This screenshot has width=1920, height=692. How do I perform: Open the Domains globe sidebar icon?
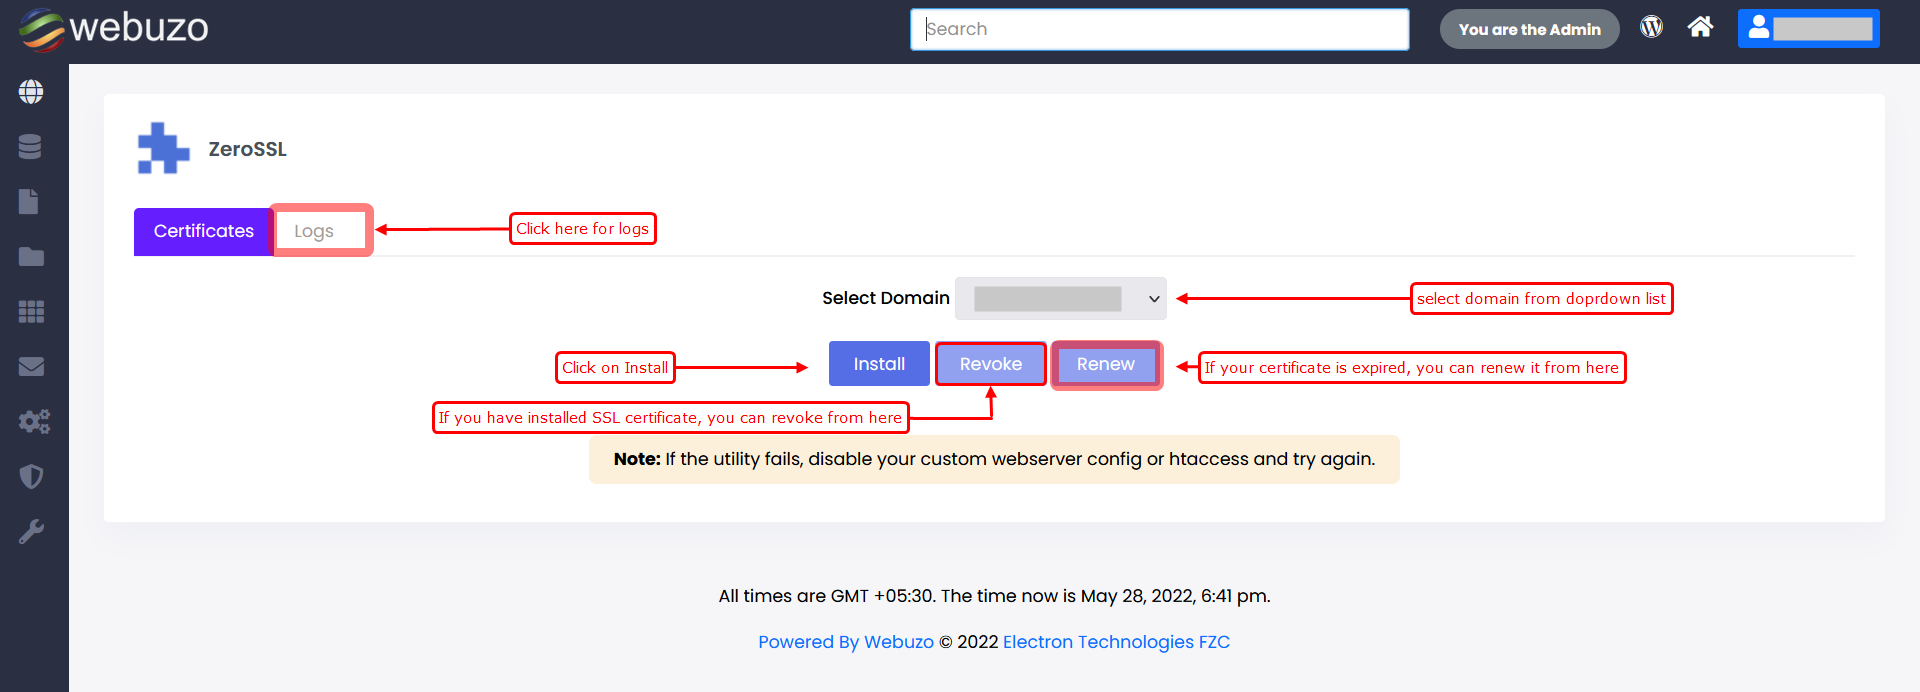click(31, 92)
